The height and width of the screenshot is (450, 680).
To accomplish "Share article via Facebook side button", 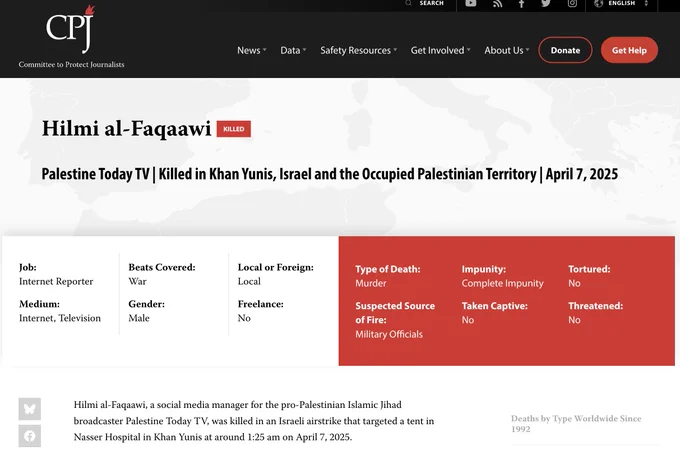I will point(29,436).
